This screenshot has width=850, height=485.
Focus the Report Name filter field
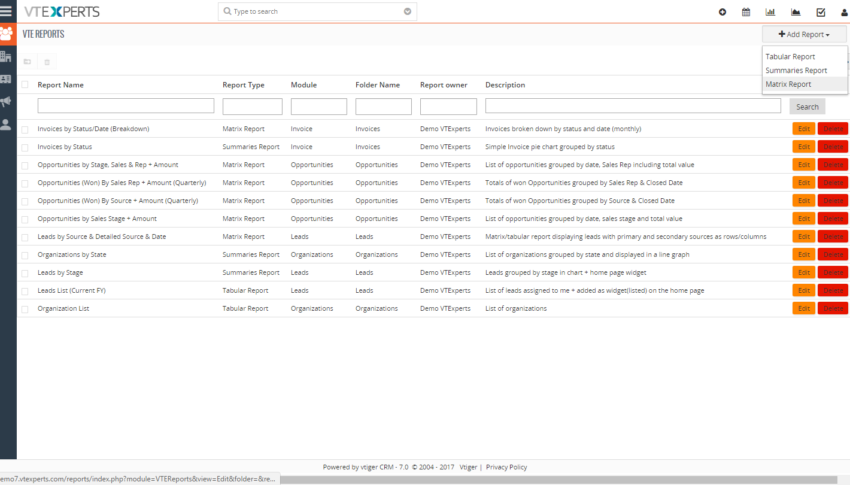tap(126, 106)
